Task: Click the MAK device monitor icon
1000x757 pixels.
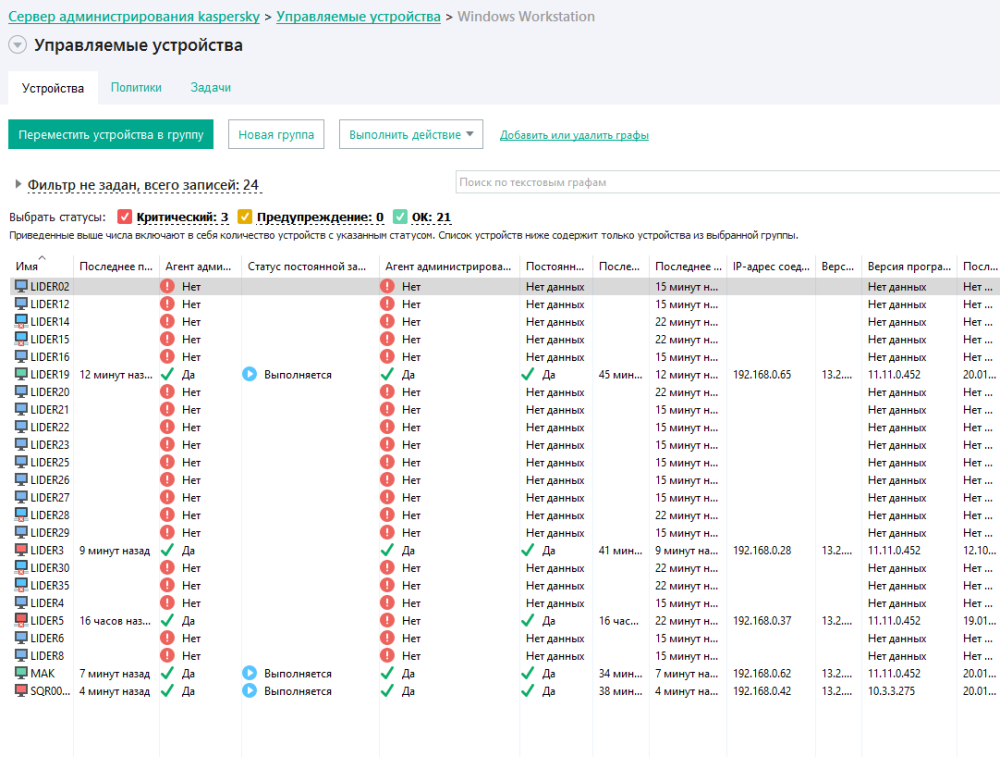Action: click(x=21, y=673)
